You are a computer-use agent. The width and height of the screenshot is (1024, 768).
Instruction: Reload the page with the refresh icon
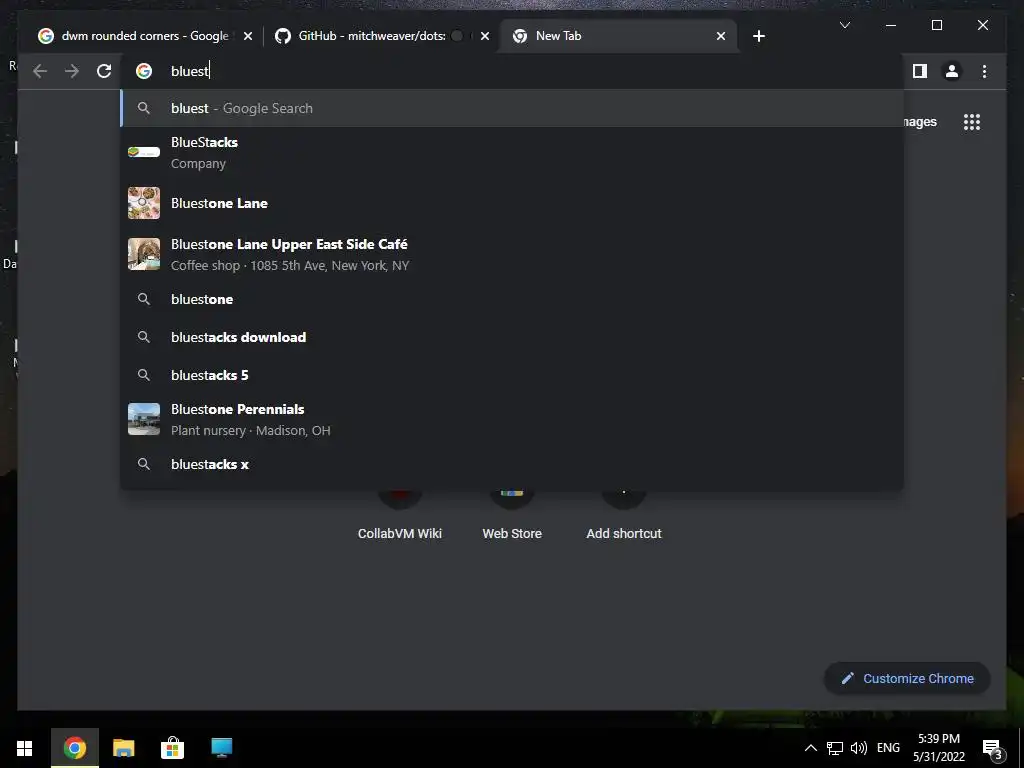tap(104, 71)
